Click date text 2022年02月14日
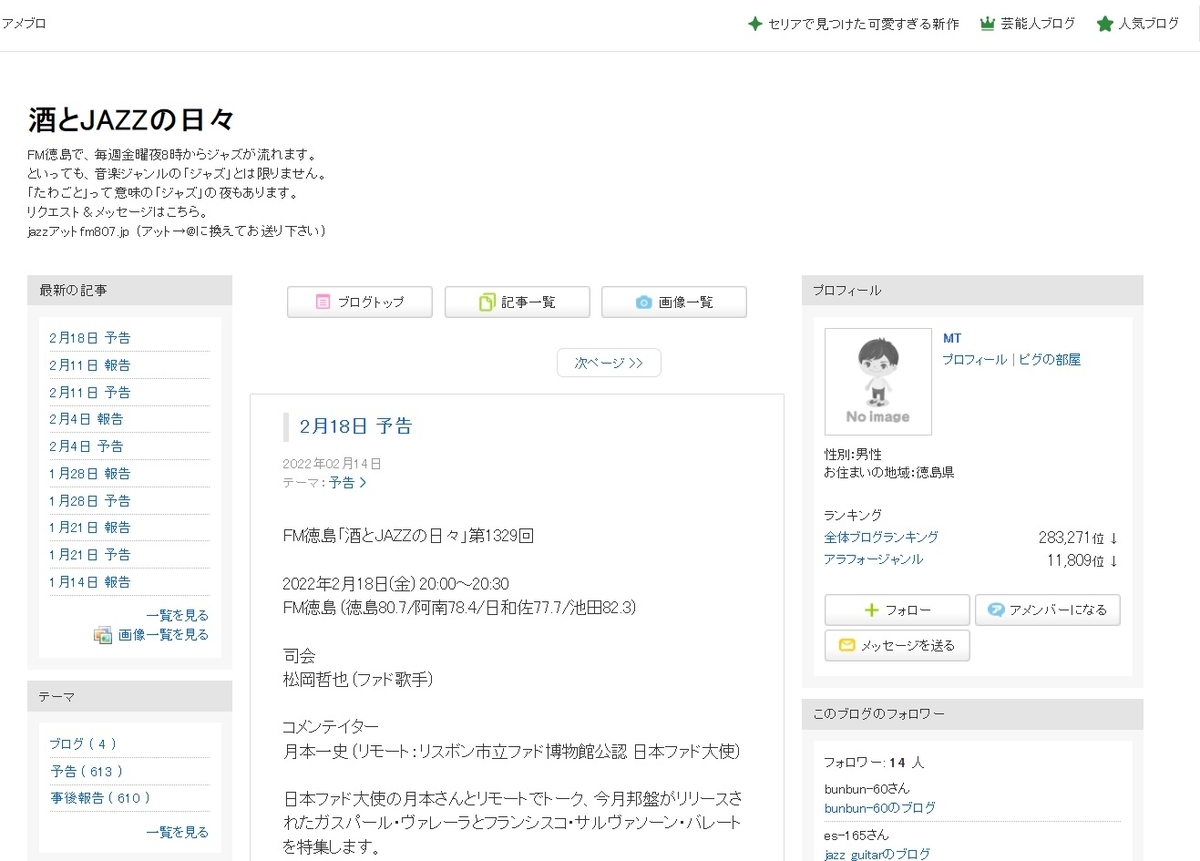 pyautogui.click(x=332, y=463)
